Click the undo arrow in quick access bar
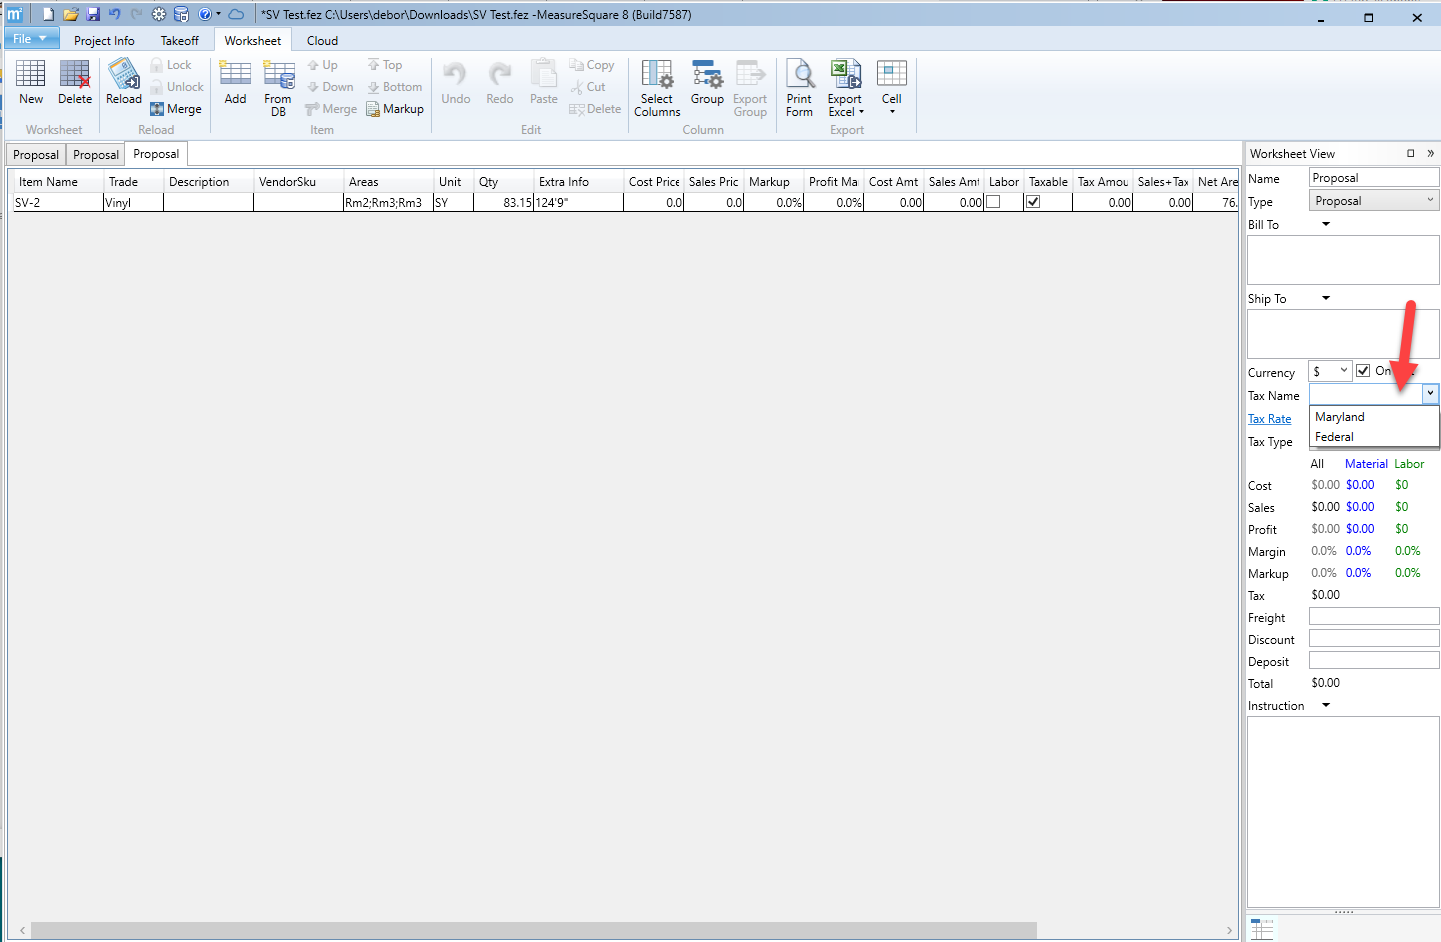The image size is (1441, 942). tap(114, 14)
